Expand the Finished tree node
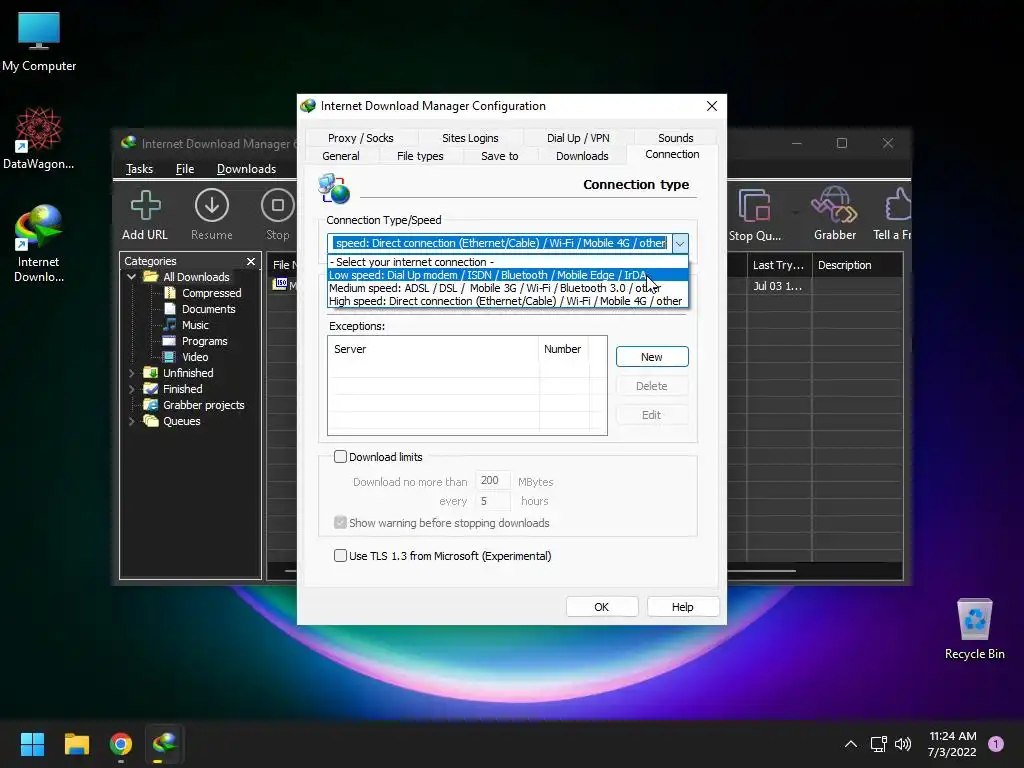 coord(131,389)
